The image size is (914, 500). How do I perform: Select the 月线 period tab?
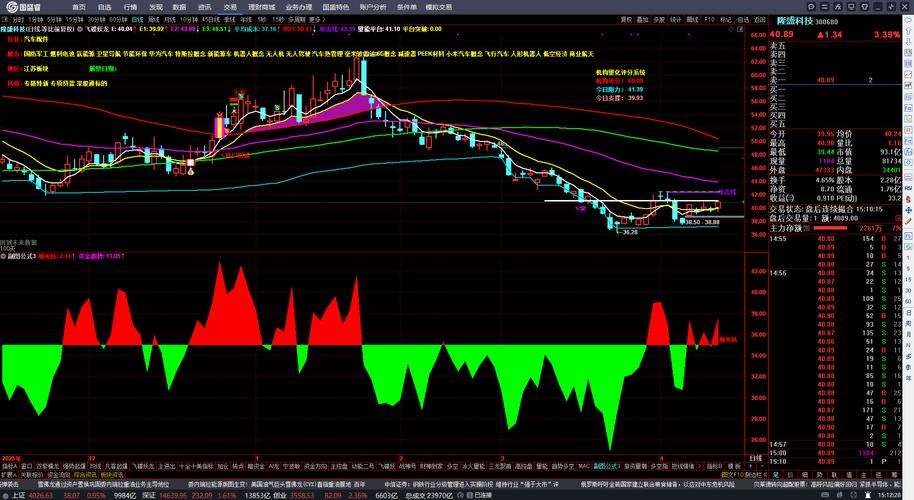[170, 19]
